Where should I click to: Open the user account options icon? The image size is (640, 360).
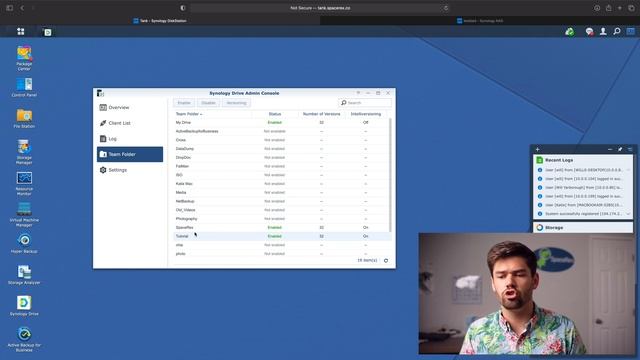603,31
